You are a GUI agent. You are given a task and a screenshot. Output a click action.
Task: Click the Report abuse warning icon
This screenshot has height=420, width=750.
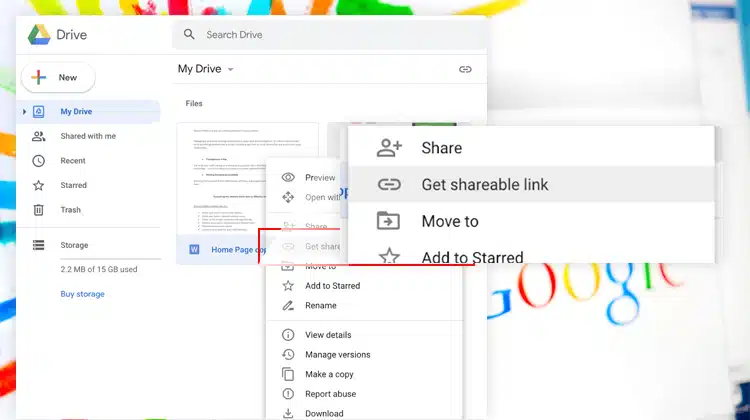click(288, 394)
